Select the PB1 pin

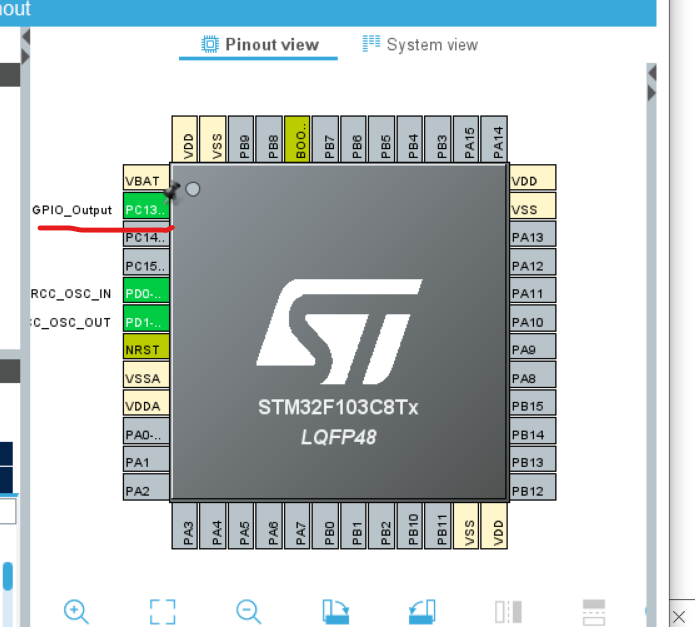pyautogui.click(x=354, y=526)
